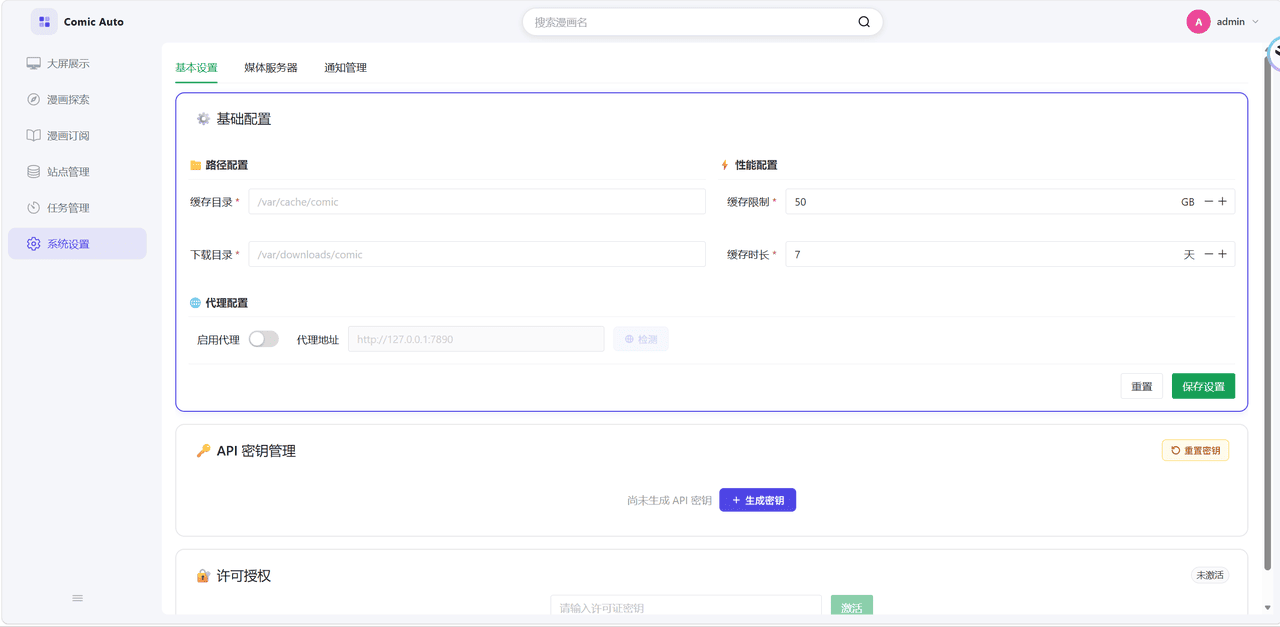Toggle the 启用代理 switch
Screen dimensions: 1280x627
point(263,339)
